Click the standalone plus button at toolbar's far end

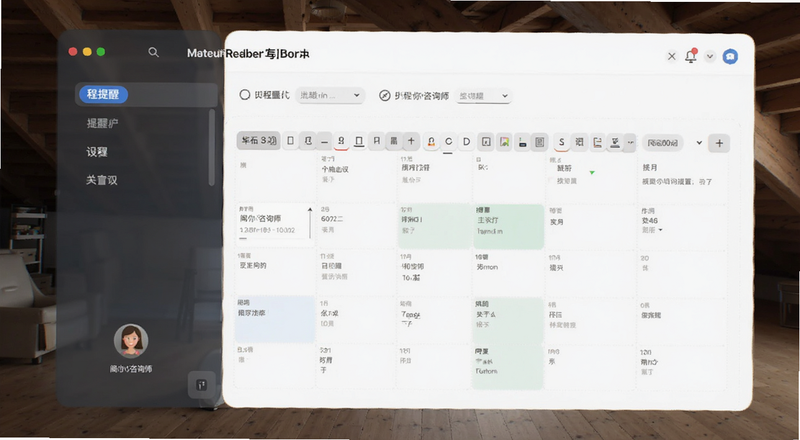click(x=719, y=143)
